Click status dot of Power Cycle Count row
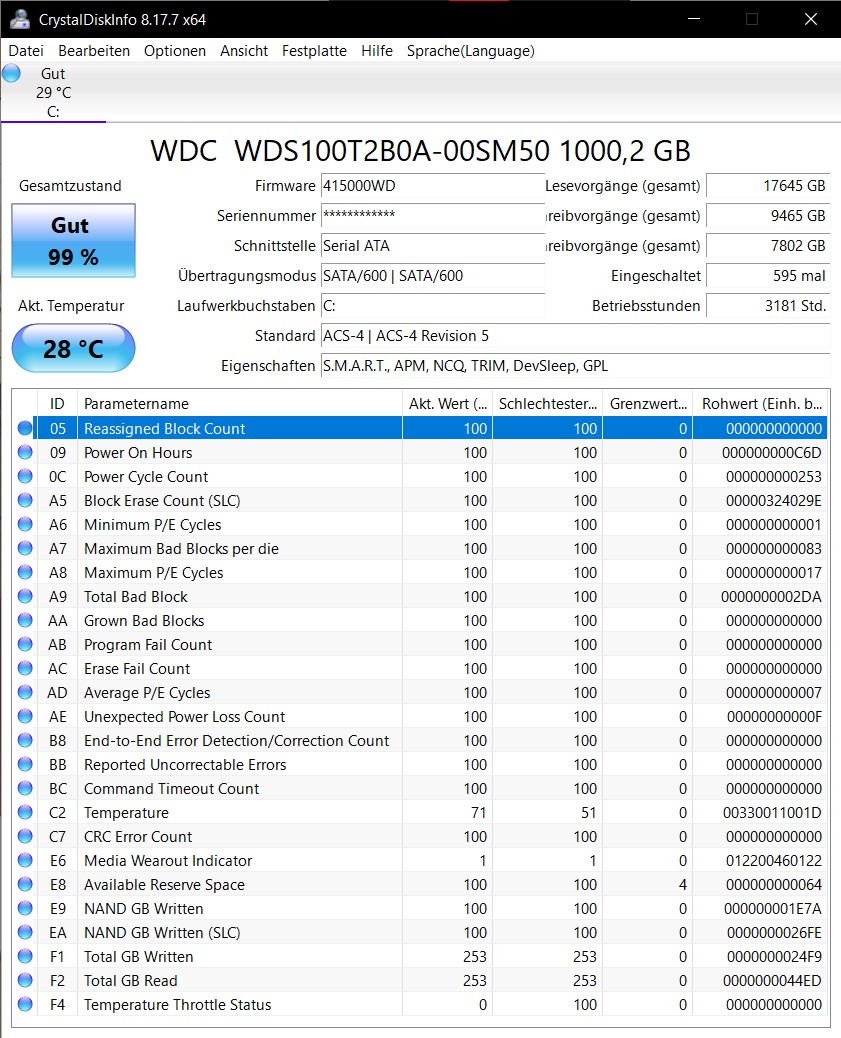841x1038 pixels. [25, 476]
